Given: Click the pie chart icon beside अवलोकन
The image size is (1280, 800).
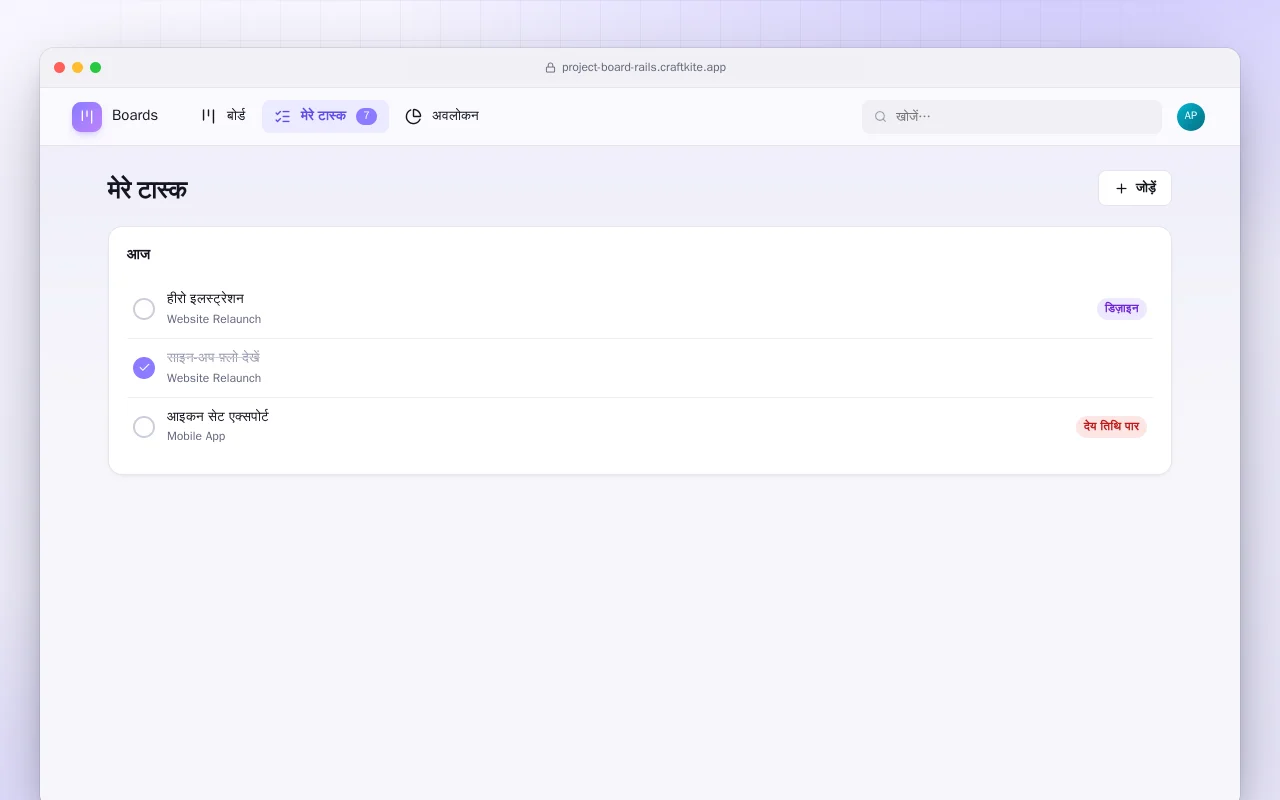Looking at the screenshot, I should (x=413, y=116).
